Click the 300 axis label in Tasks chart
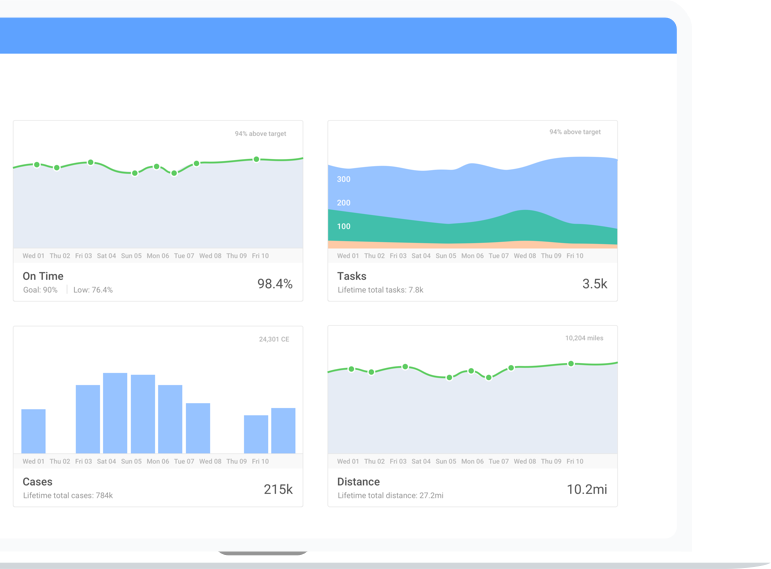771x569 pixels. [x=344, y=180]
